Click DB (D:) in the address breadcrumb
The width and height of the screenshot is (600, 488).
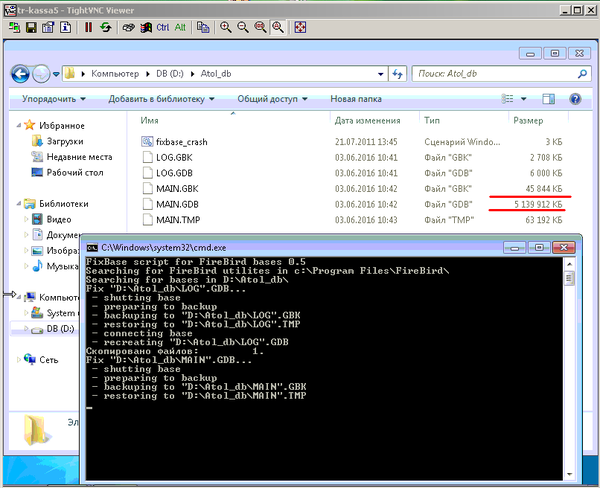(170, 73)
